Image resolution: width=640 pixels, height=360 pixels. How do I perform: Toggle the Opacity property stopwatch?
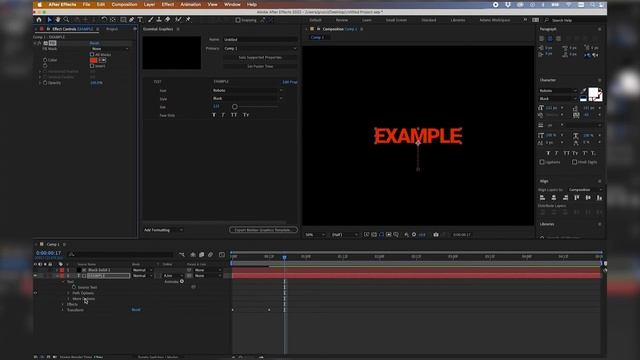pos(45,83)
